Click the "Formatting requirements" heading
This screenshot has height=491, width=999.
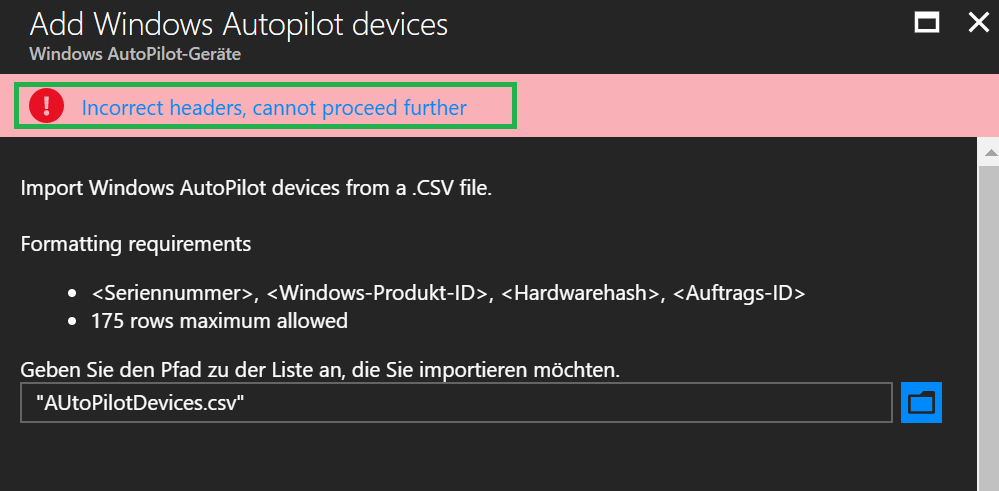pos(136,243)
